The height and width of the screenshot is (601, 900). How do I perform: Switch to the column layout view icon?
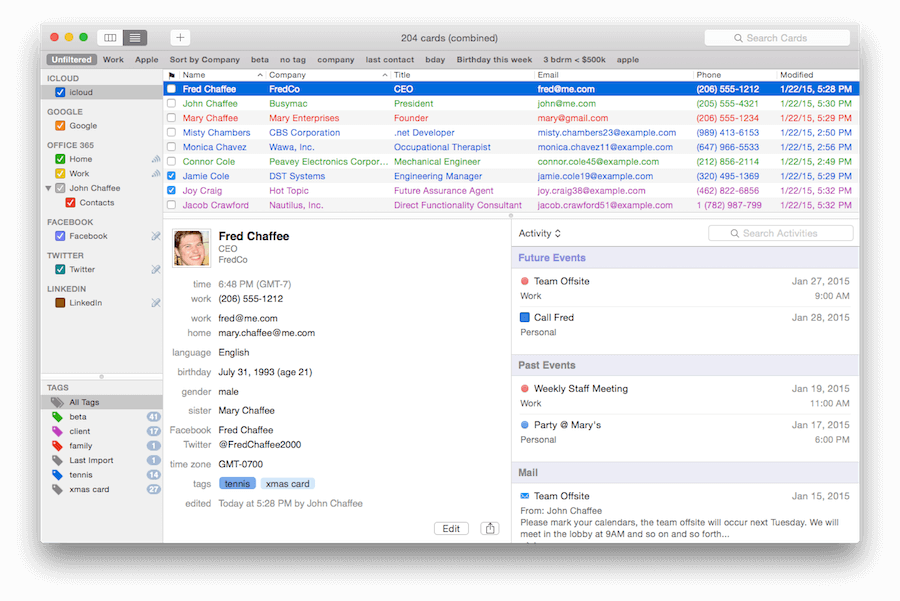tap(110, 38)
